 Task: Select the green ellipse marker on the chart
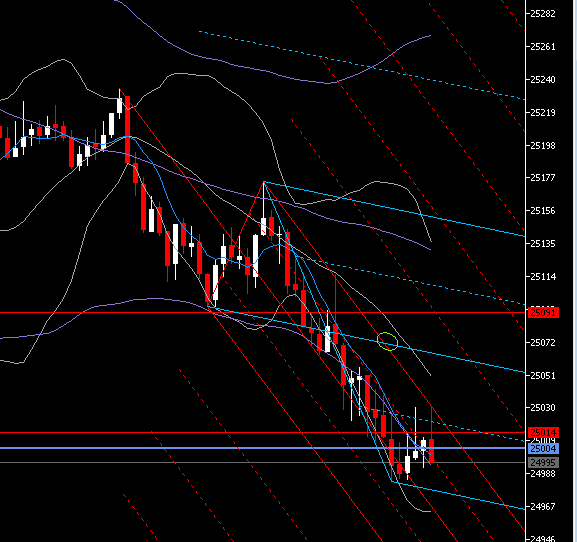387,341
